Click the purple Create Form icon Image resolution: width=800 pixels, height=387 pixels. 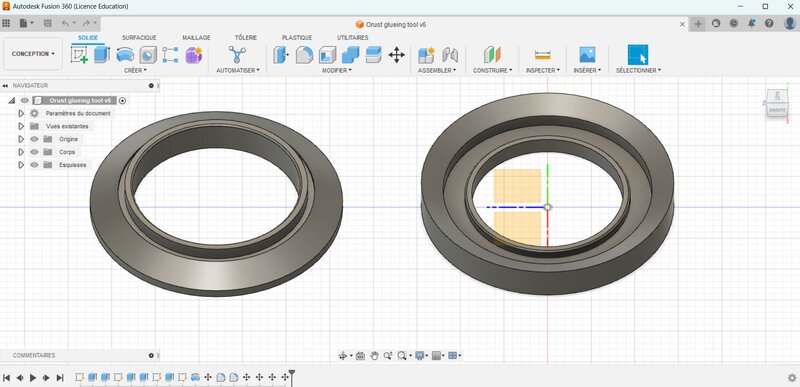tap(194, 55)
